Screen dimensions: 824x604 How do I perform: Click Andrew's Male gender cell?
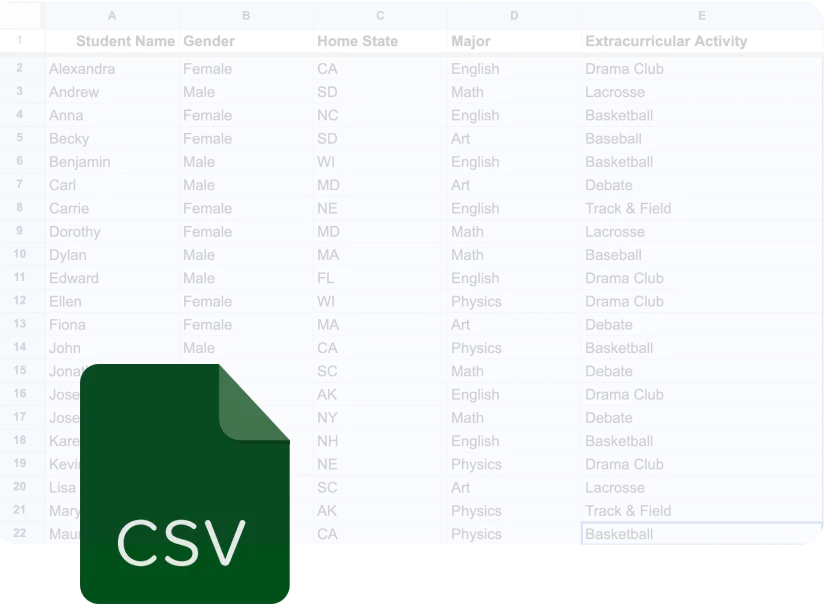coord(246,92)
